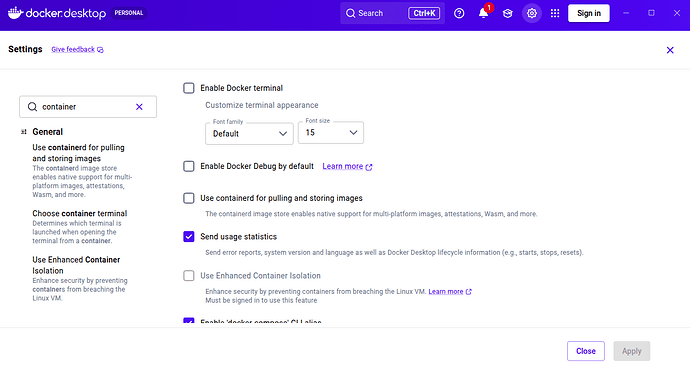
Task: Check Use containerd for pulling and storing images
Action: point(189,198)
